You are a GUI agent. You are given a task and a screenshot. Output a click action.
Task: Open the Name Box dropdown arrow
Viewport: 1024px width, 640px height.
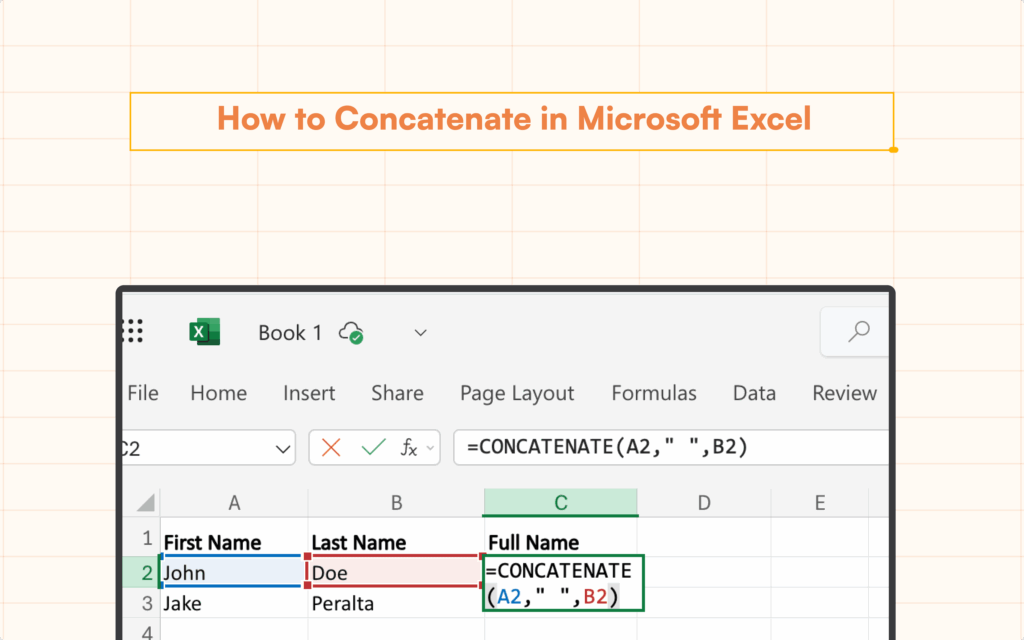tap(283, 449)
